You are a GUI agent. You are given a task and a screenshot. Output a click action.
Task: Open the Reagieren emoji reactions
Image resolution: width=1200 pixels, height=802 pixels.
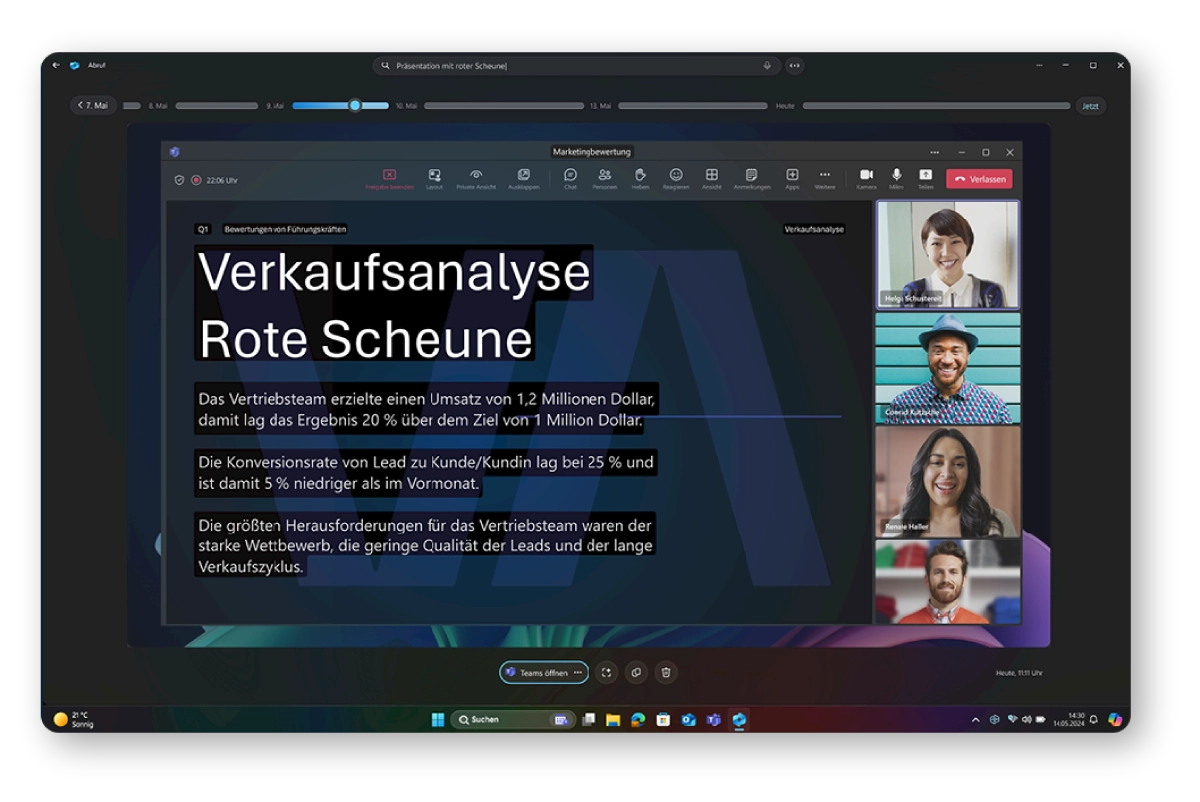(x=676, y=176)
